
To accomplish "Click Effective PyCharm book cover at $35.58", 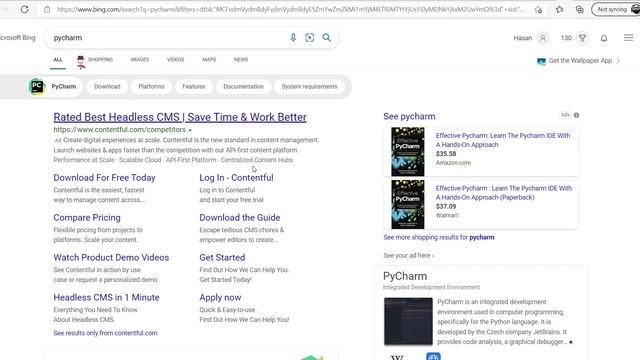I will [x=408, y=152].
